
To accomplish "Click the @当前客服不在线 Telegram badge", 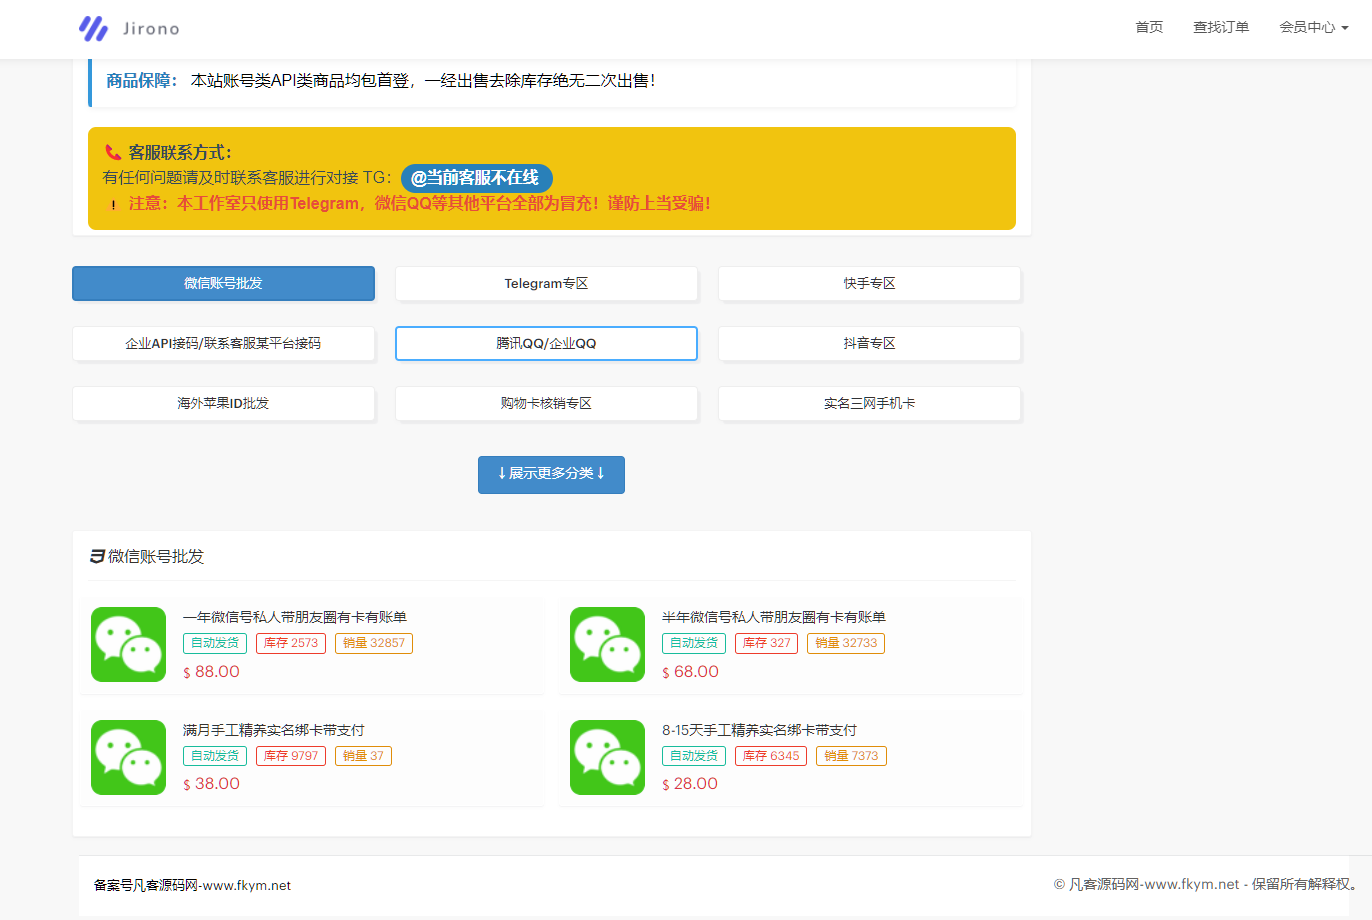I will tap(476, 178).
